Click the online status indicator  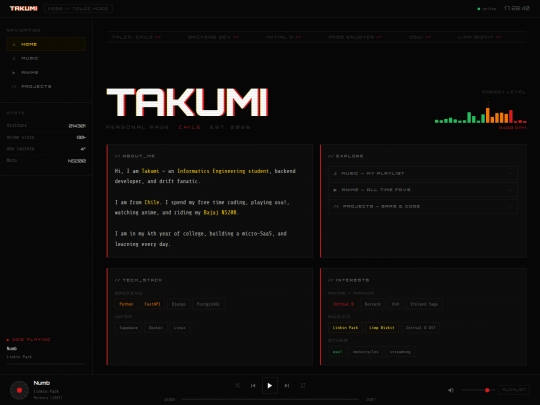[x=487, y=9]
